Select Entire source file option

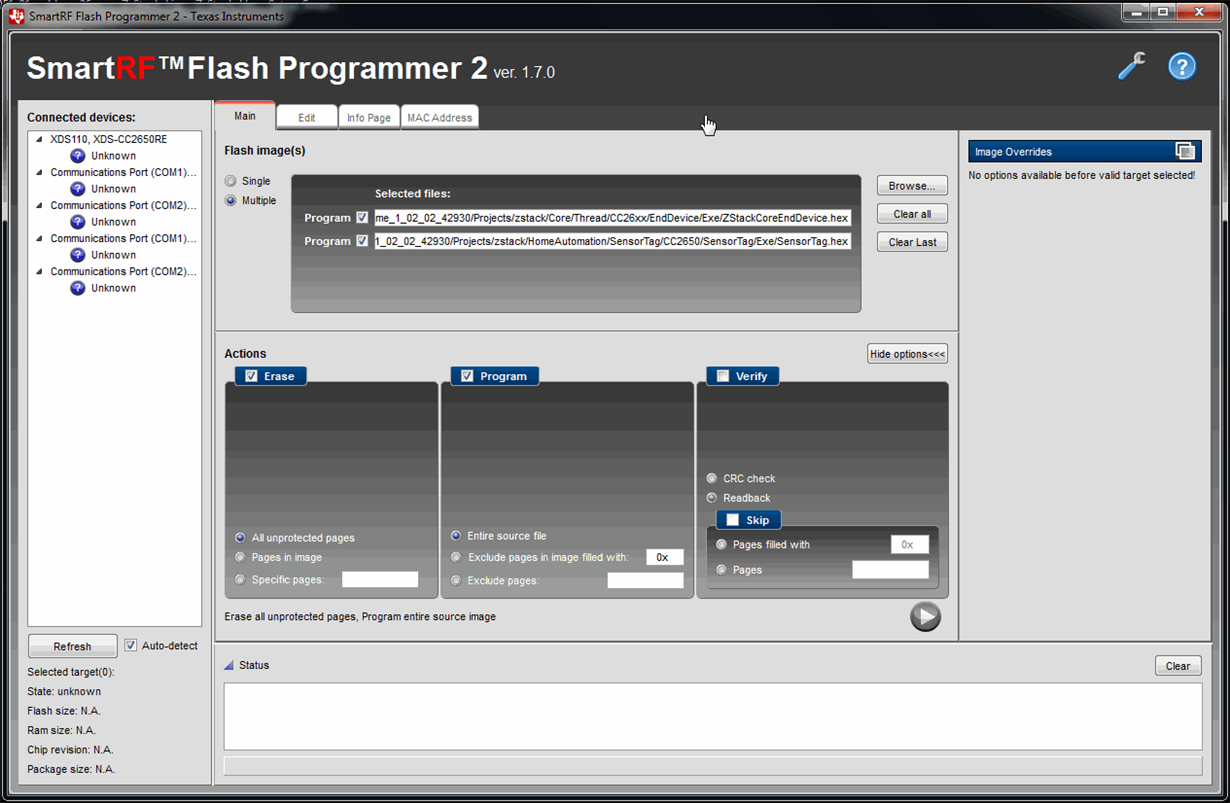pyautogui.click(x=456, y=536)
